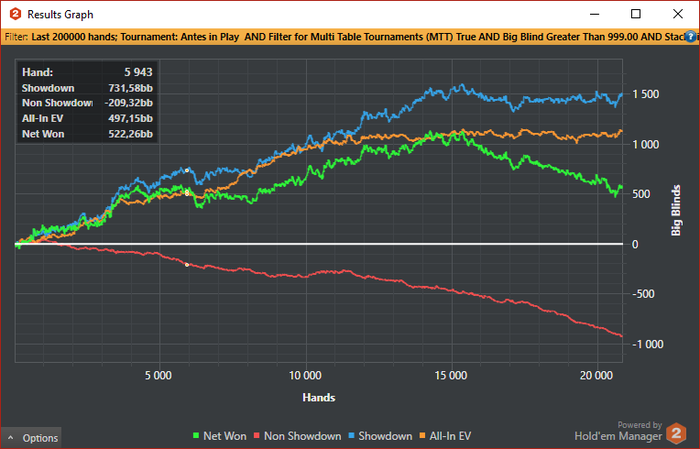Click the Big Blinds y-axis title
The width and height of the screenshot is (700, 449).
pyautogui.click(x=676, y=210)
